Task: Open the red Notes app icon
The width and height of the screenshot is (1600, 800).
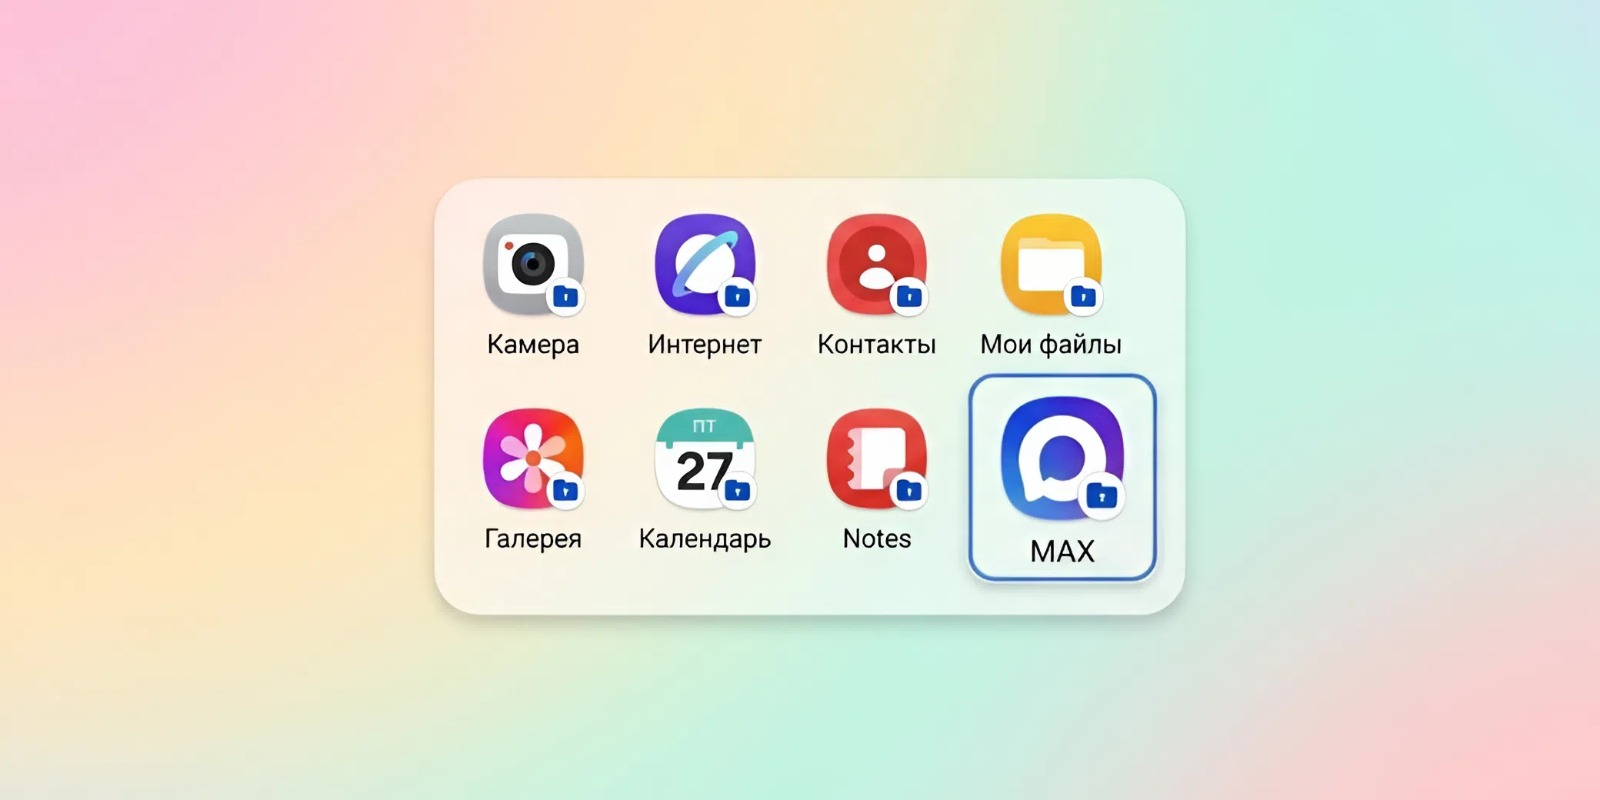Action: [x=876, y=458]
